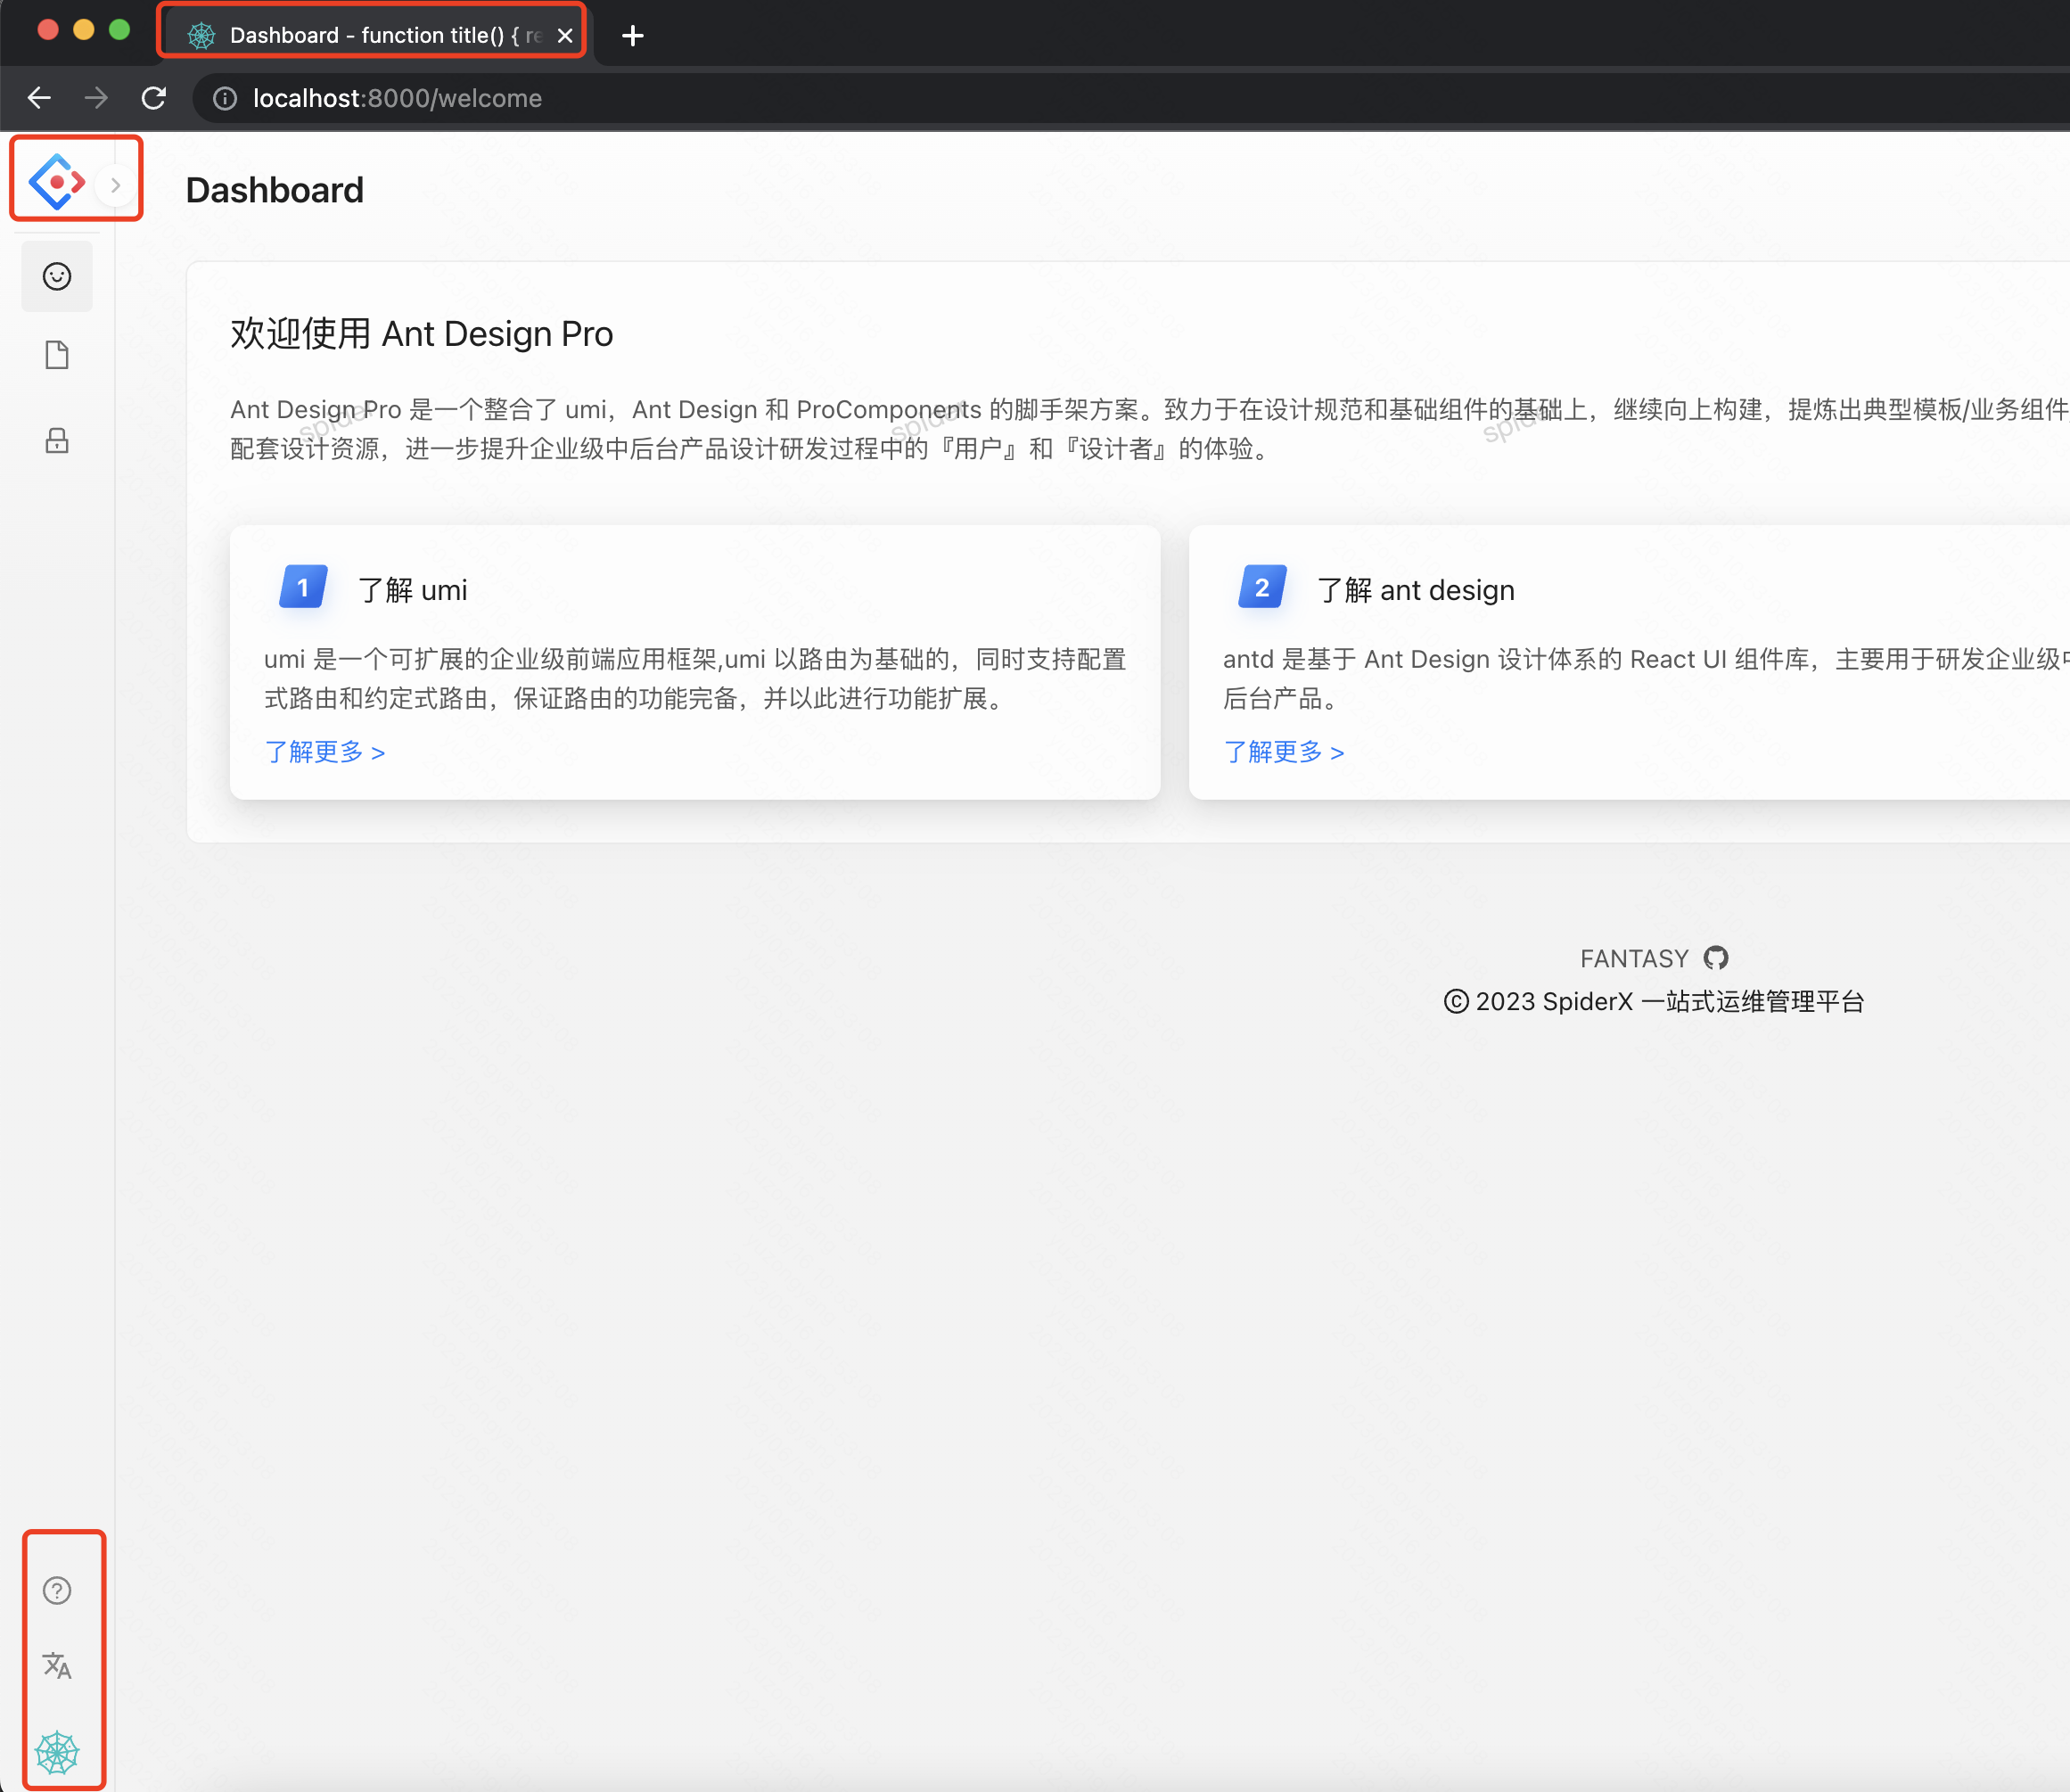
Task: Open the document page icon in sidebar
Action: click(x=57, y=354)
